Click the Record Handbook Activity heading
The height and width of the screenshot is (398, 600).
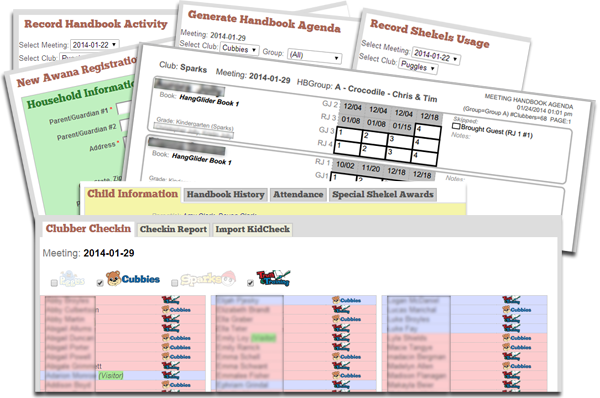click(96, 24)
